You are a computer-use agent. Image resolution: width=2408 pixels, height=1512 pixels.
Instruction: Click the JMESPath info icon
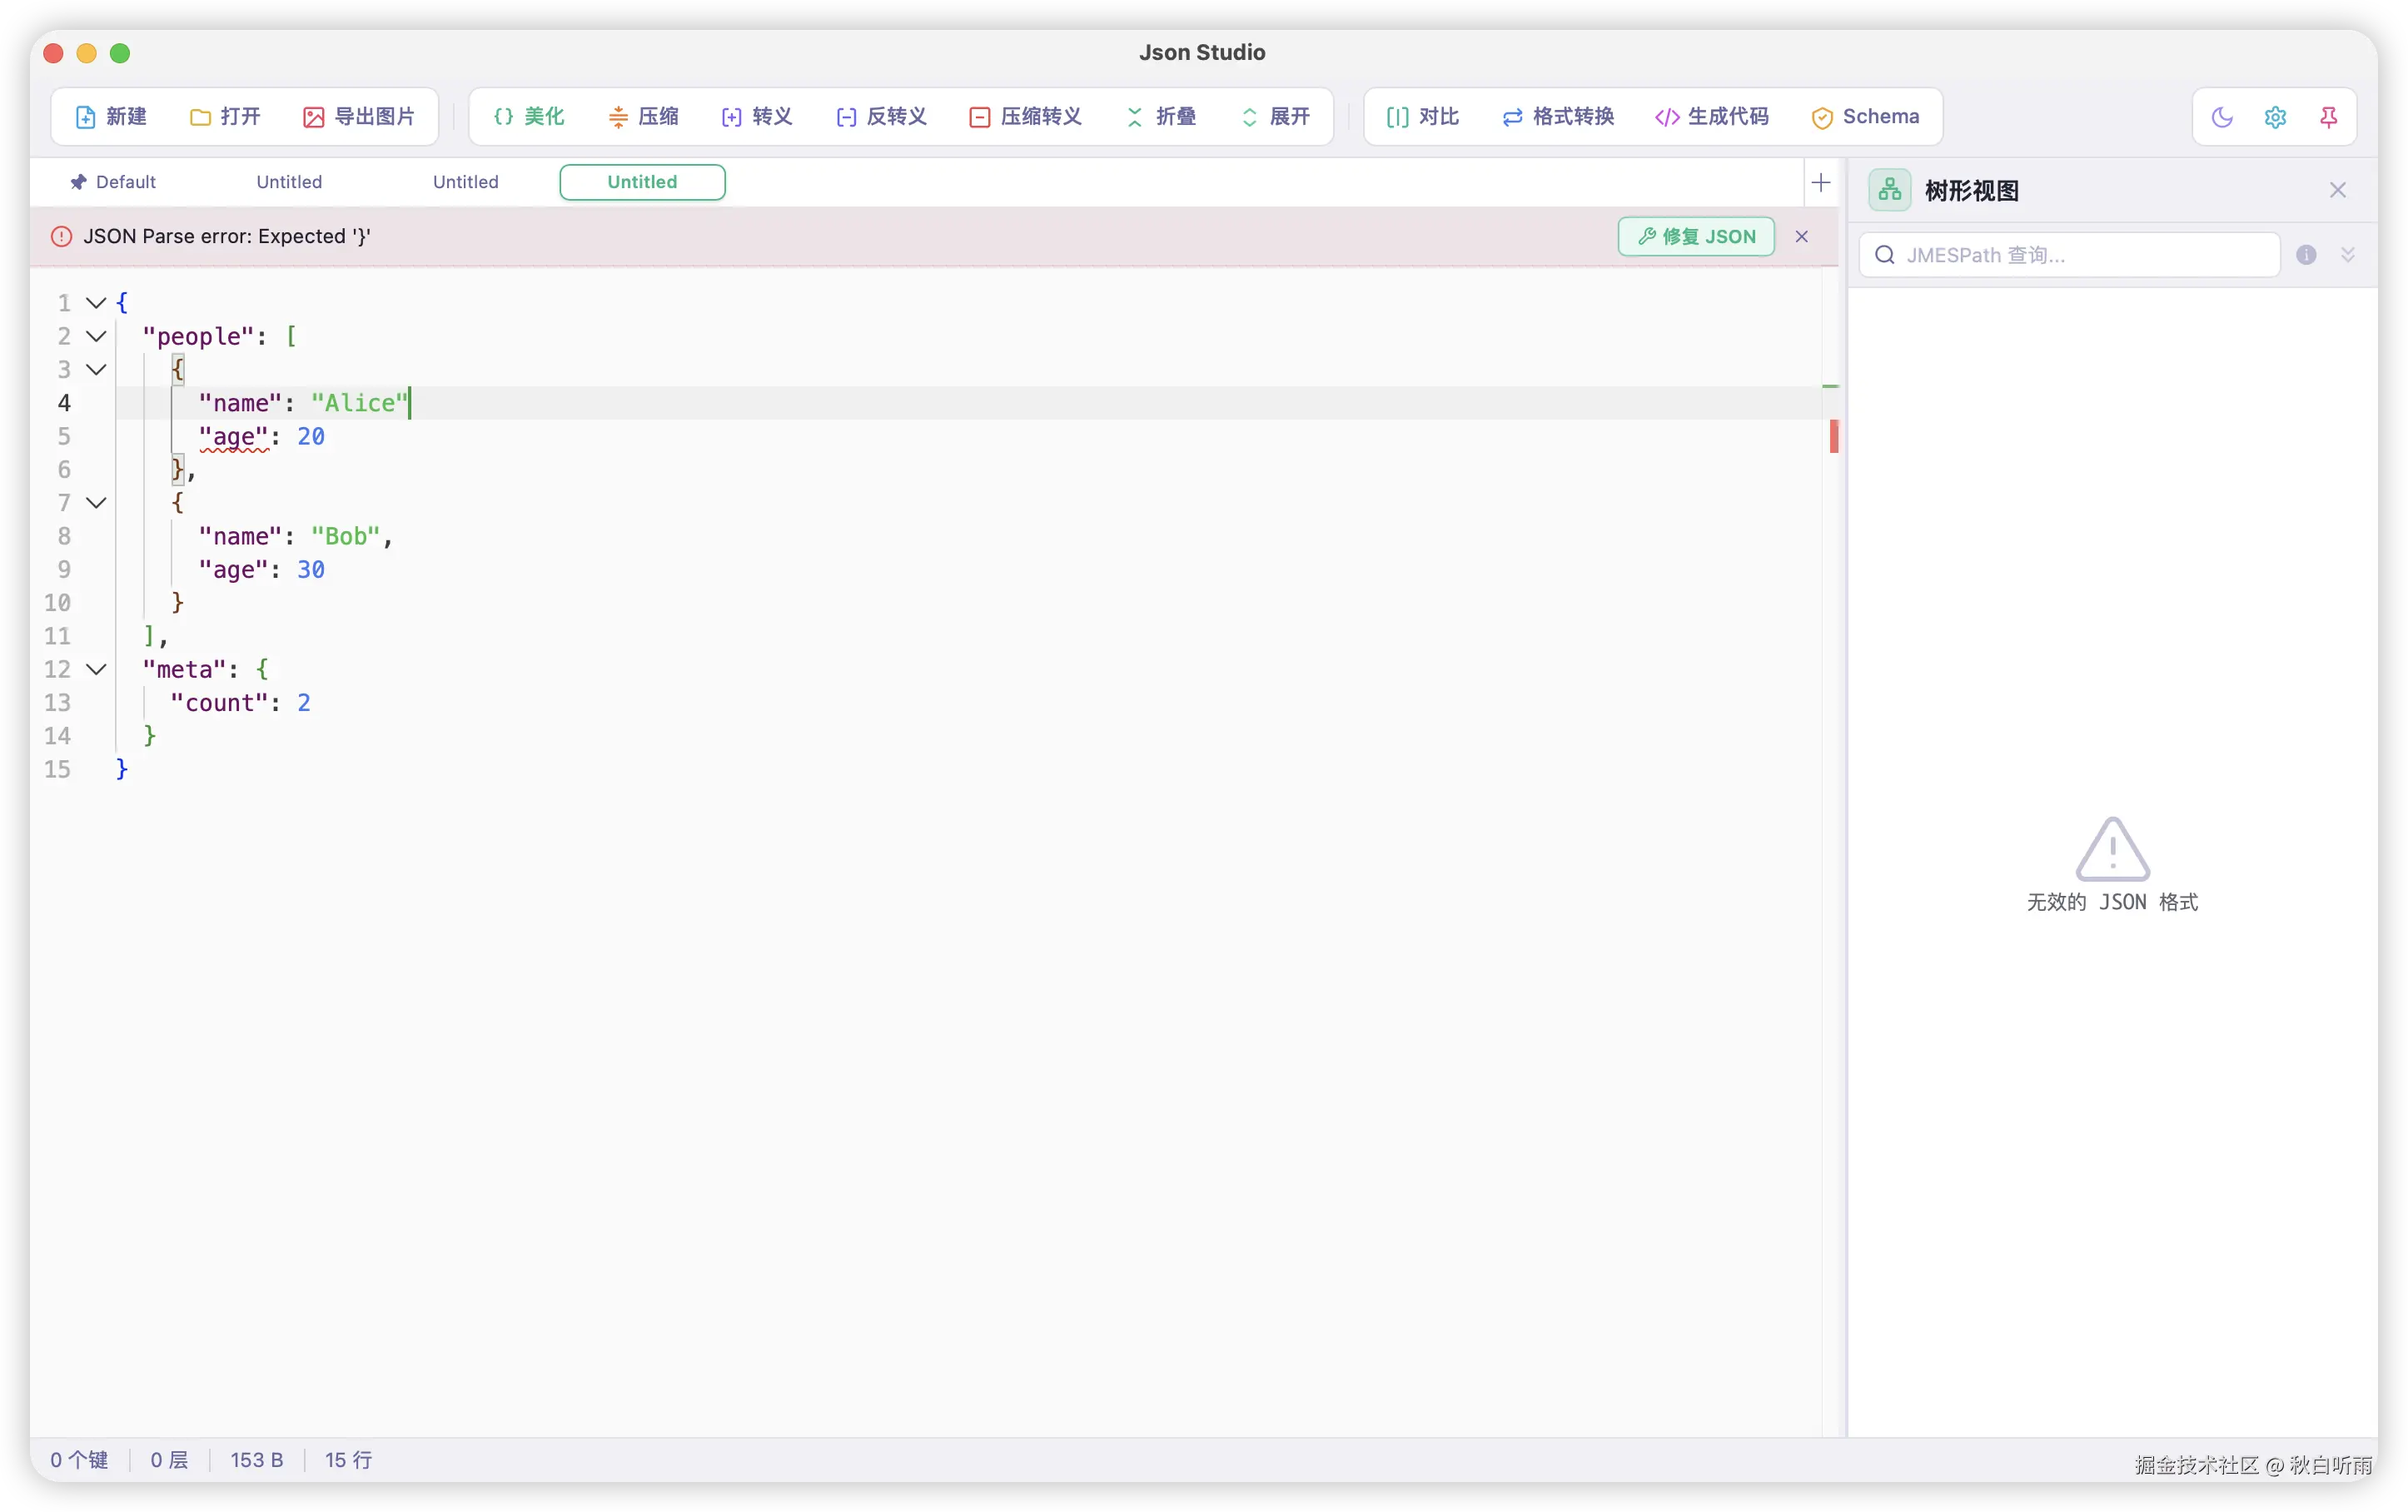2306,255
